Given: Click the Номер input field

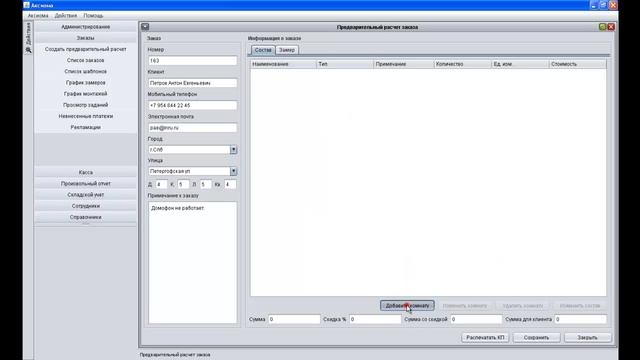Looking at the screenshot, I should tap(192, 60).
